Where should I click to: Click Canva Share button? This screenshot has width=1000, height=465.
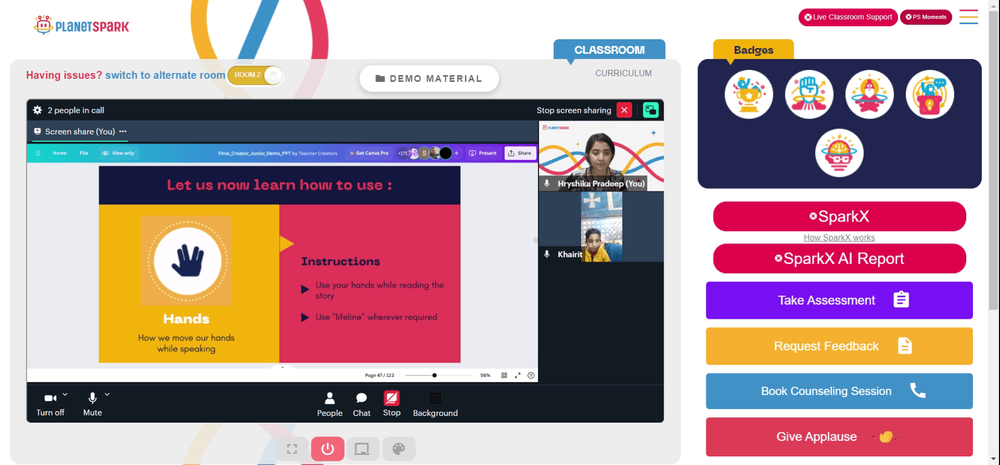point(520,153)
